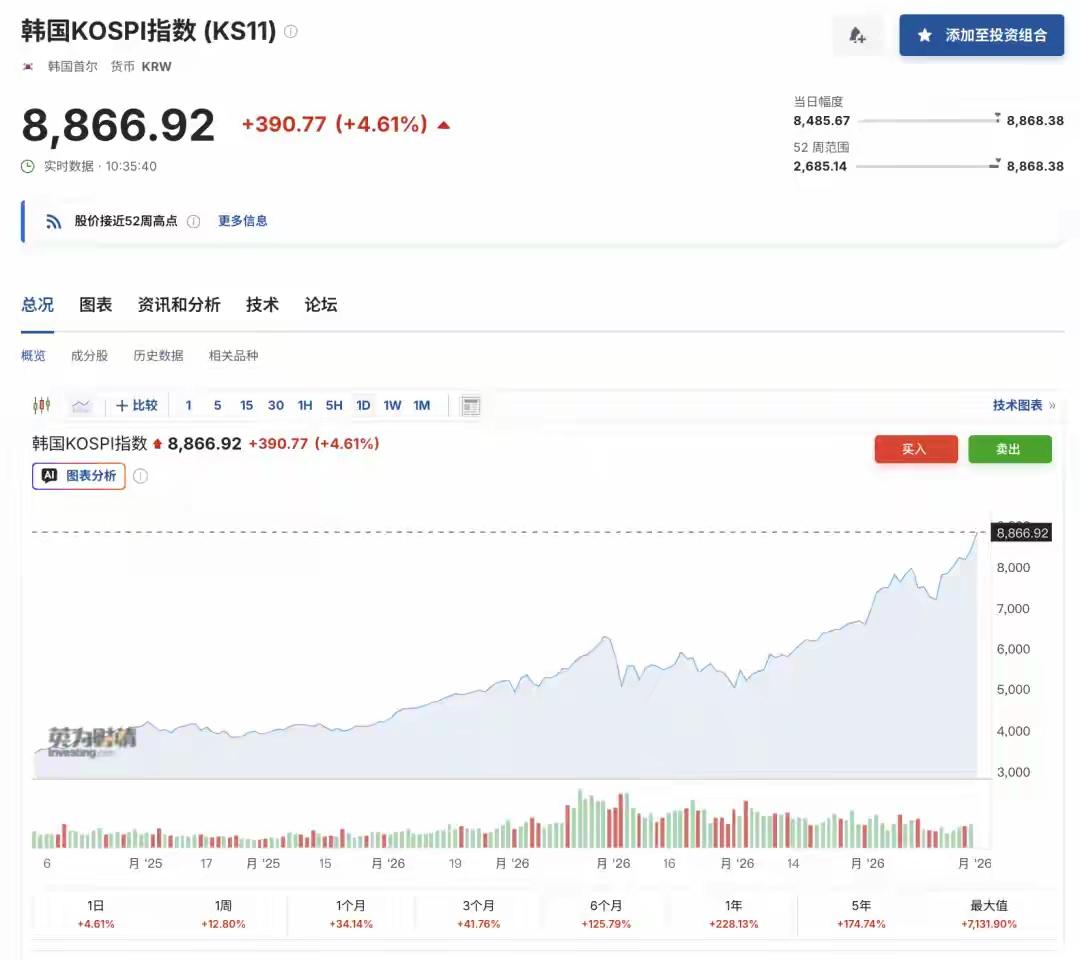Click the 货币 KRW text
This screenshot has height=960, width=1080.
[141, 67]
